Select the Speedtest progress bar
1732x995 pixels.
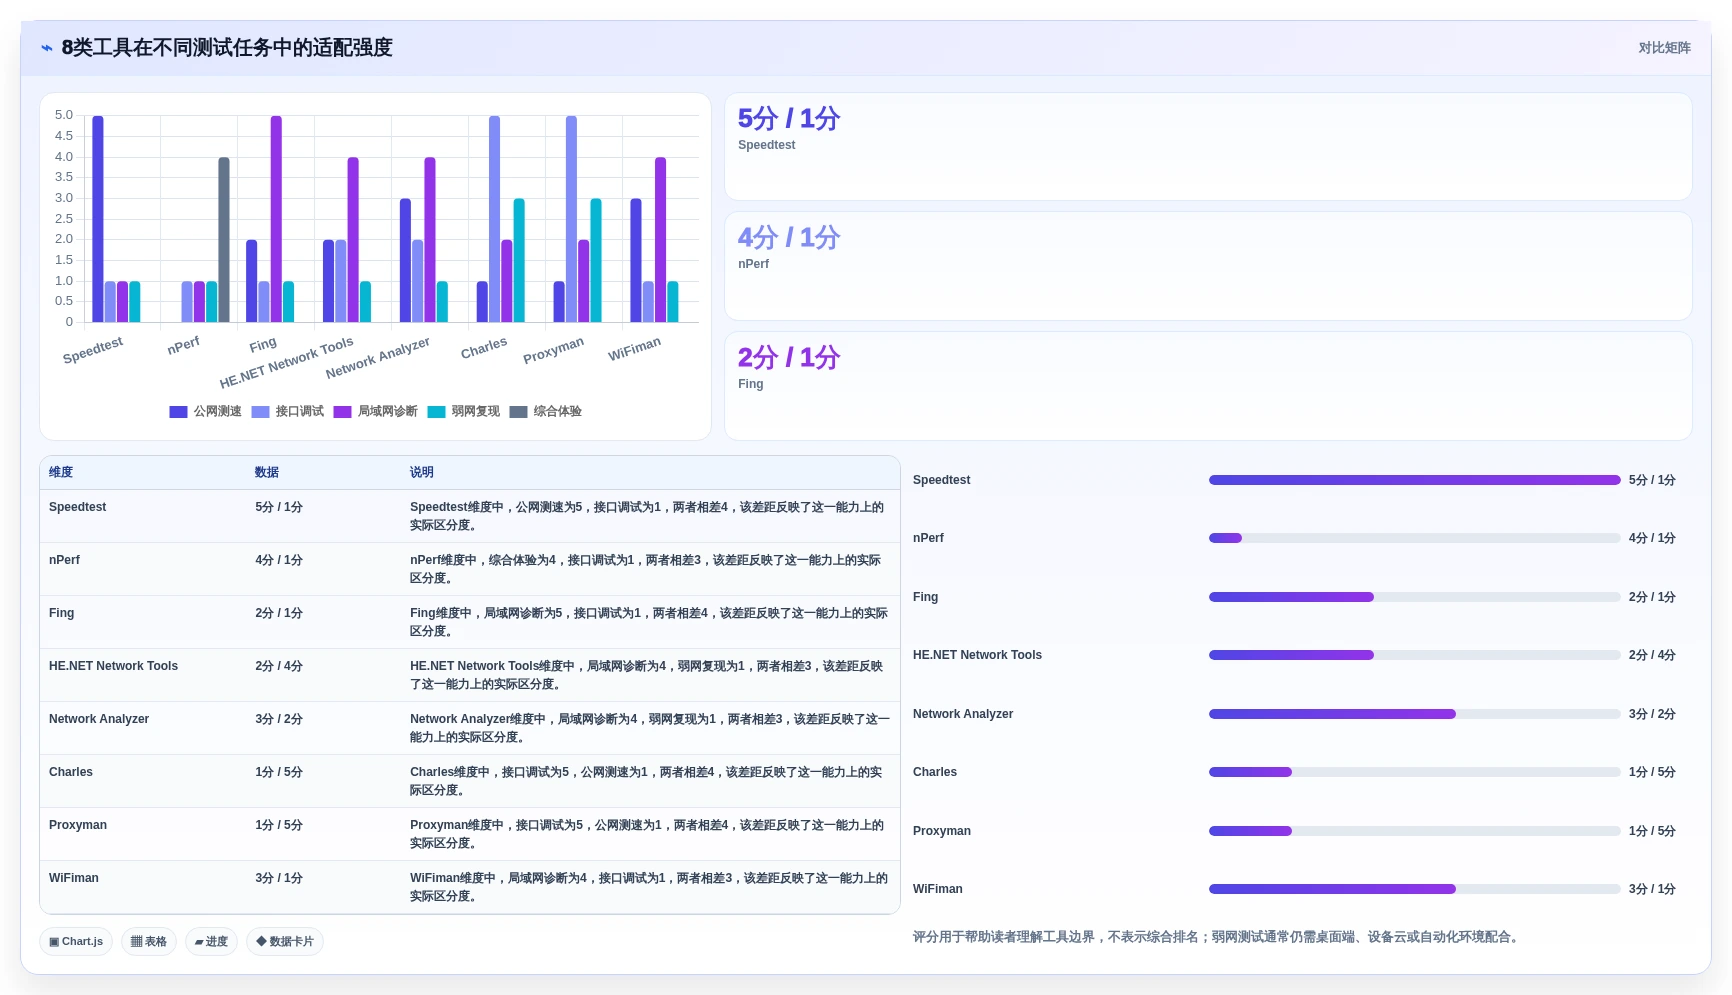[x=1414, y=480]
